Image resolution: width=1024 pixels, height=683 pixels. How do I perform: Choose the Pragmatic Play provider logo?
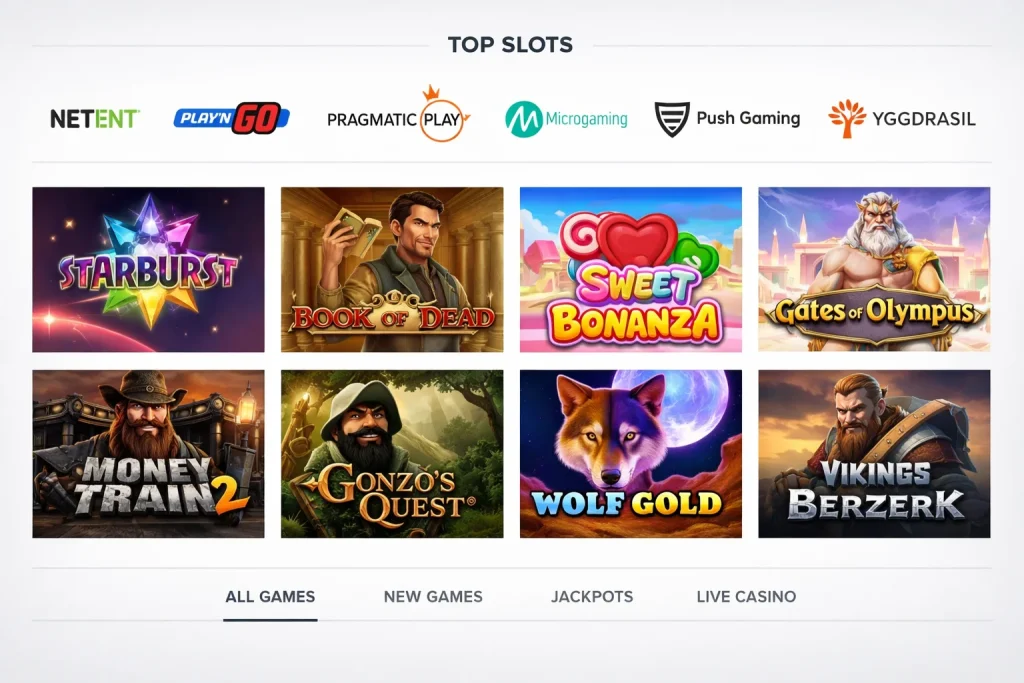398,119
